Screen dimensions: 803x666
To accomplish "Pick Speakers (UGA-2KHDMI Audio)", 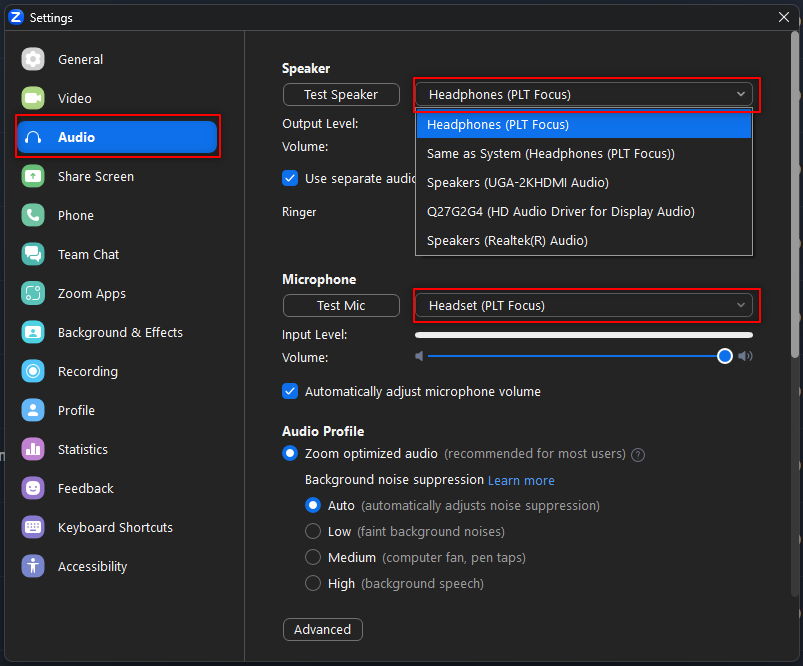I will pyautogui.click(x=584, y=182).
